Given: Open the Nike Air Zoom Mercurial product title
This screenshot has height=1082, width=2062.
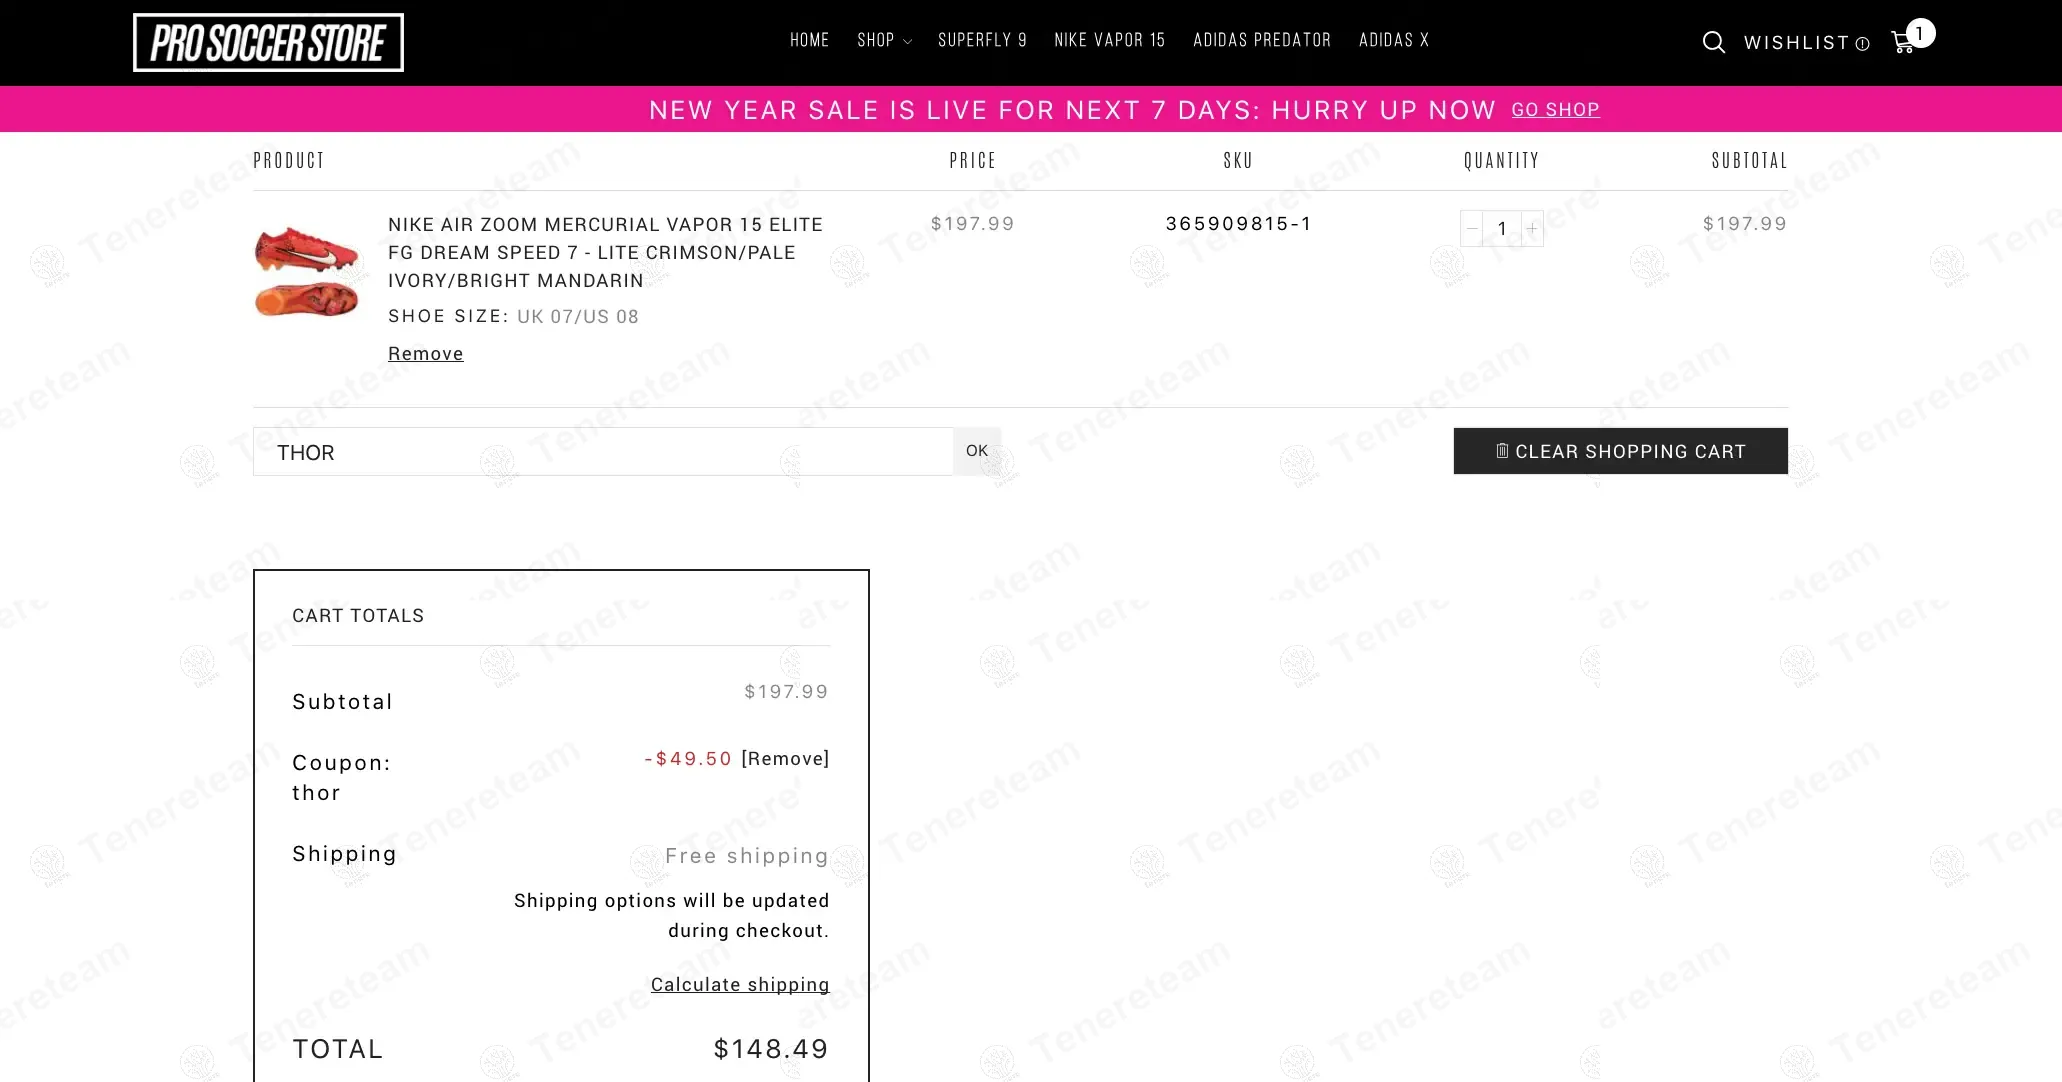Looking at the screenshot, I should (x=605, y=252).
